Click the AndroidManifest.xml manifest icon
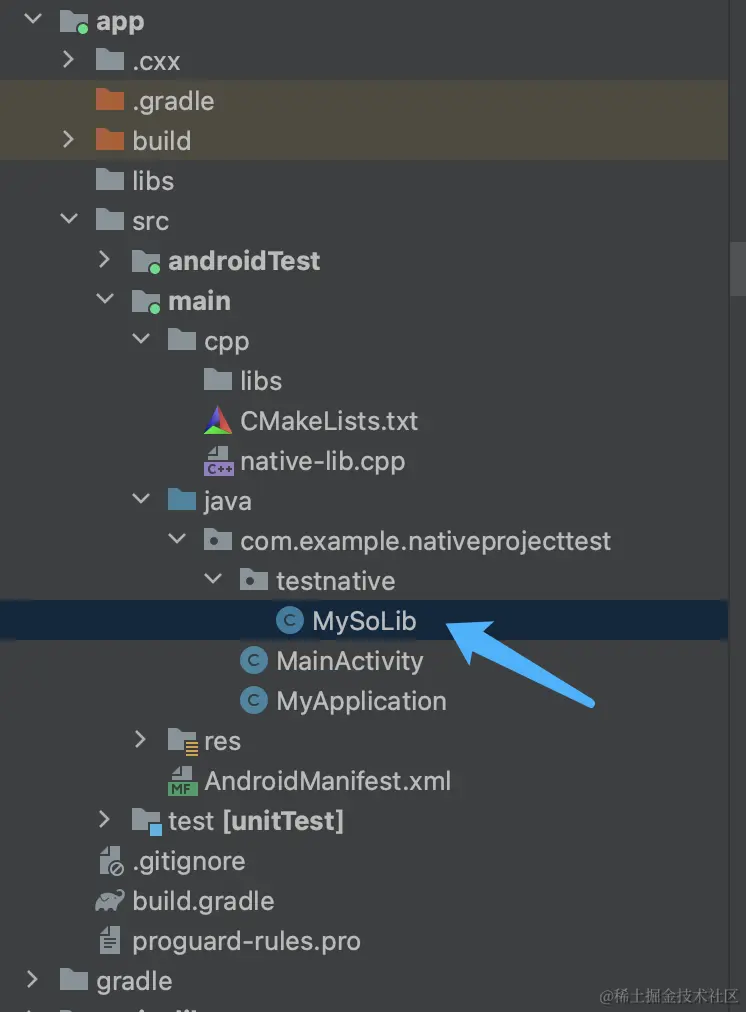This screenshot has height=1012, width=746. pyautogui.click(x=182, y=781)
